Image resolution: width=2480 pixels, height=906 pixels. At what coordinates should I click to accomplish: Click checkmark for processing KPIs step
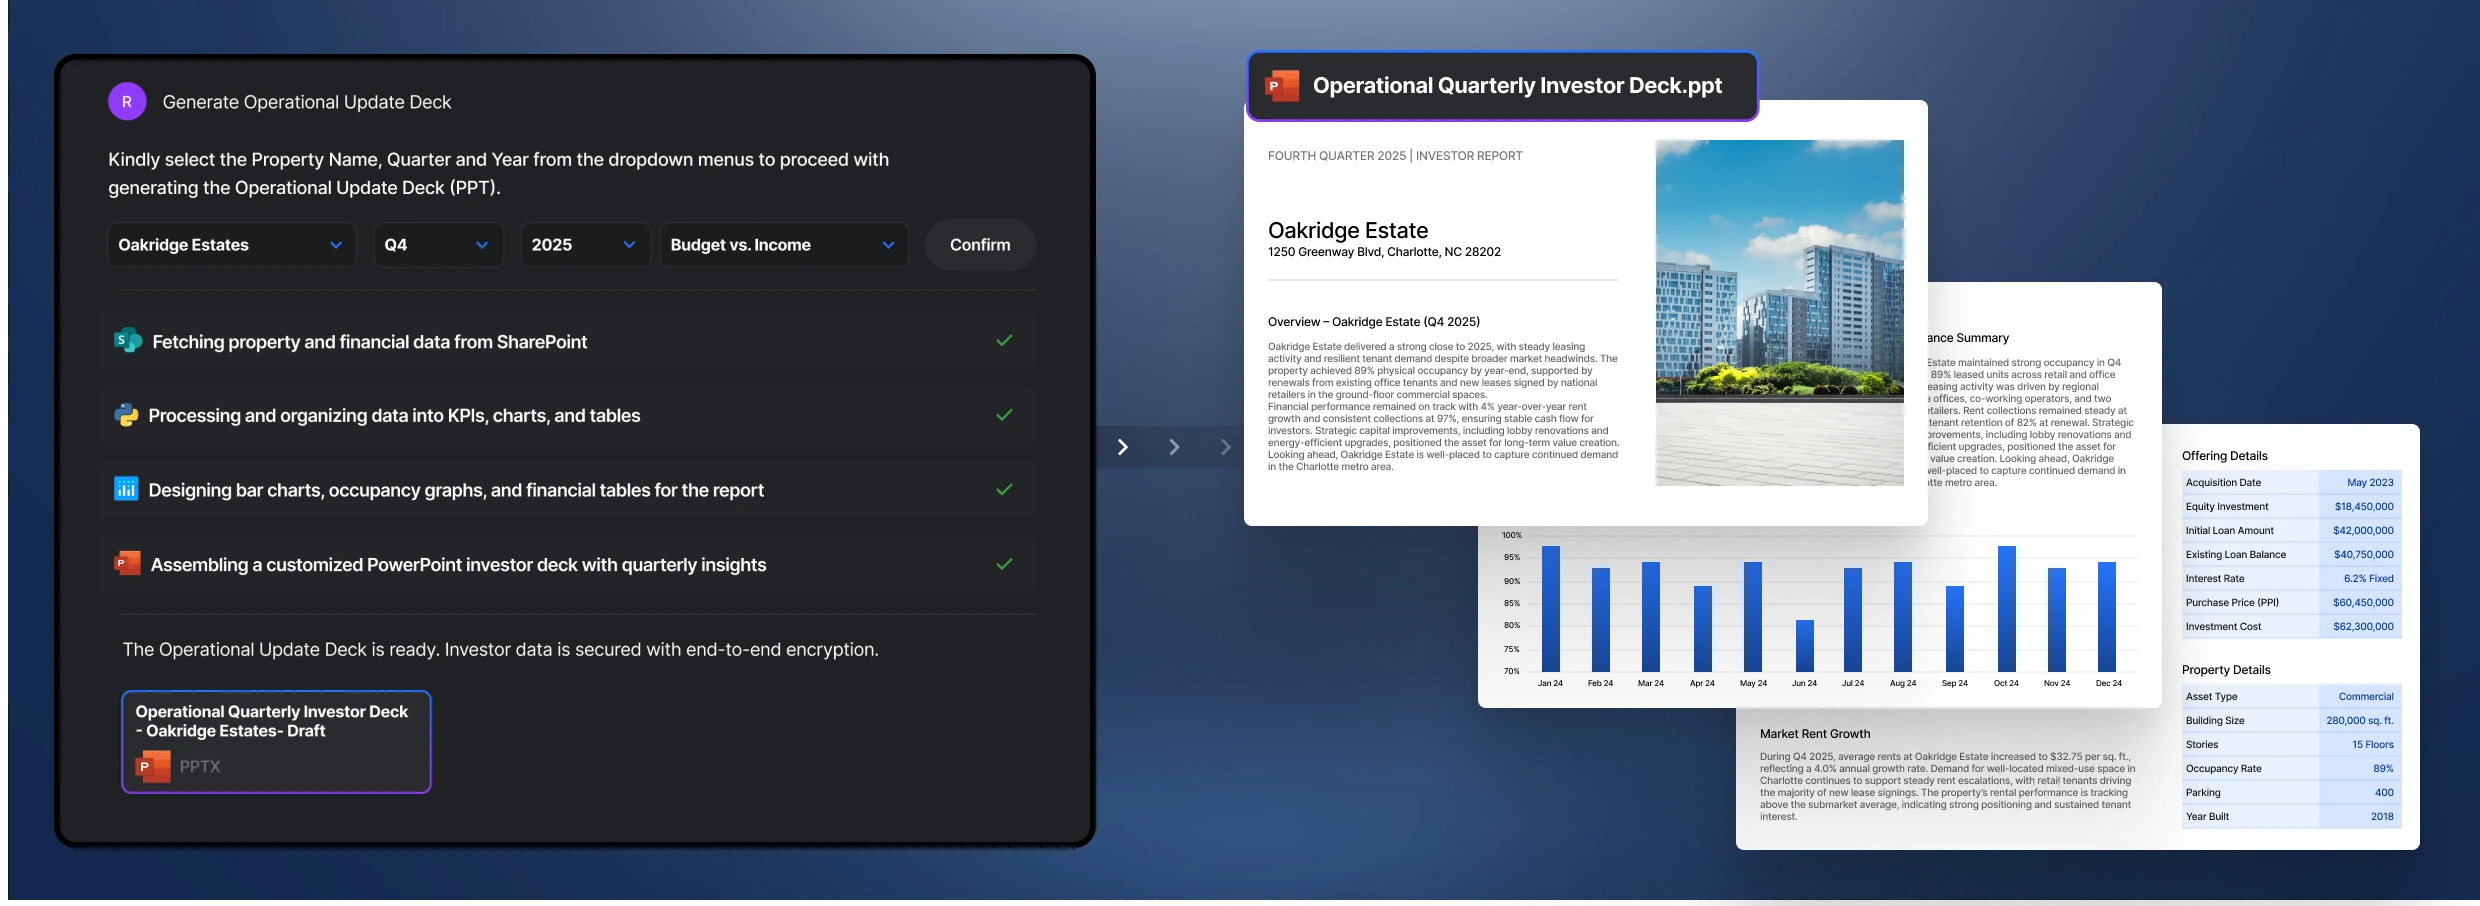1004,415
